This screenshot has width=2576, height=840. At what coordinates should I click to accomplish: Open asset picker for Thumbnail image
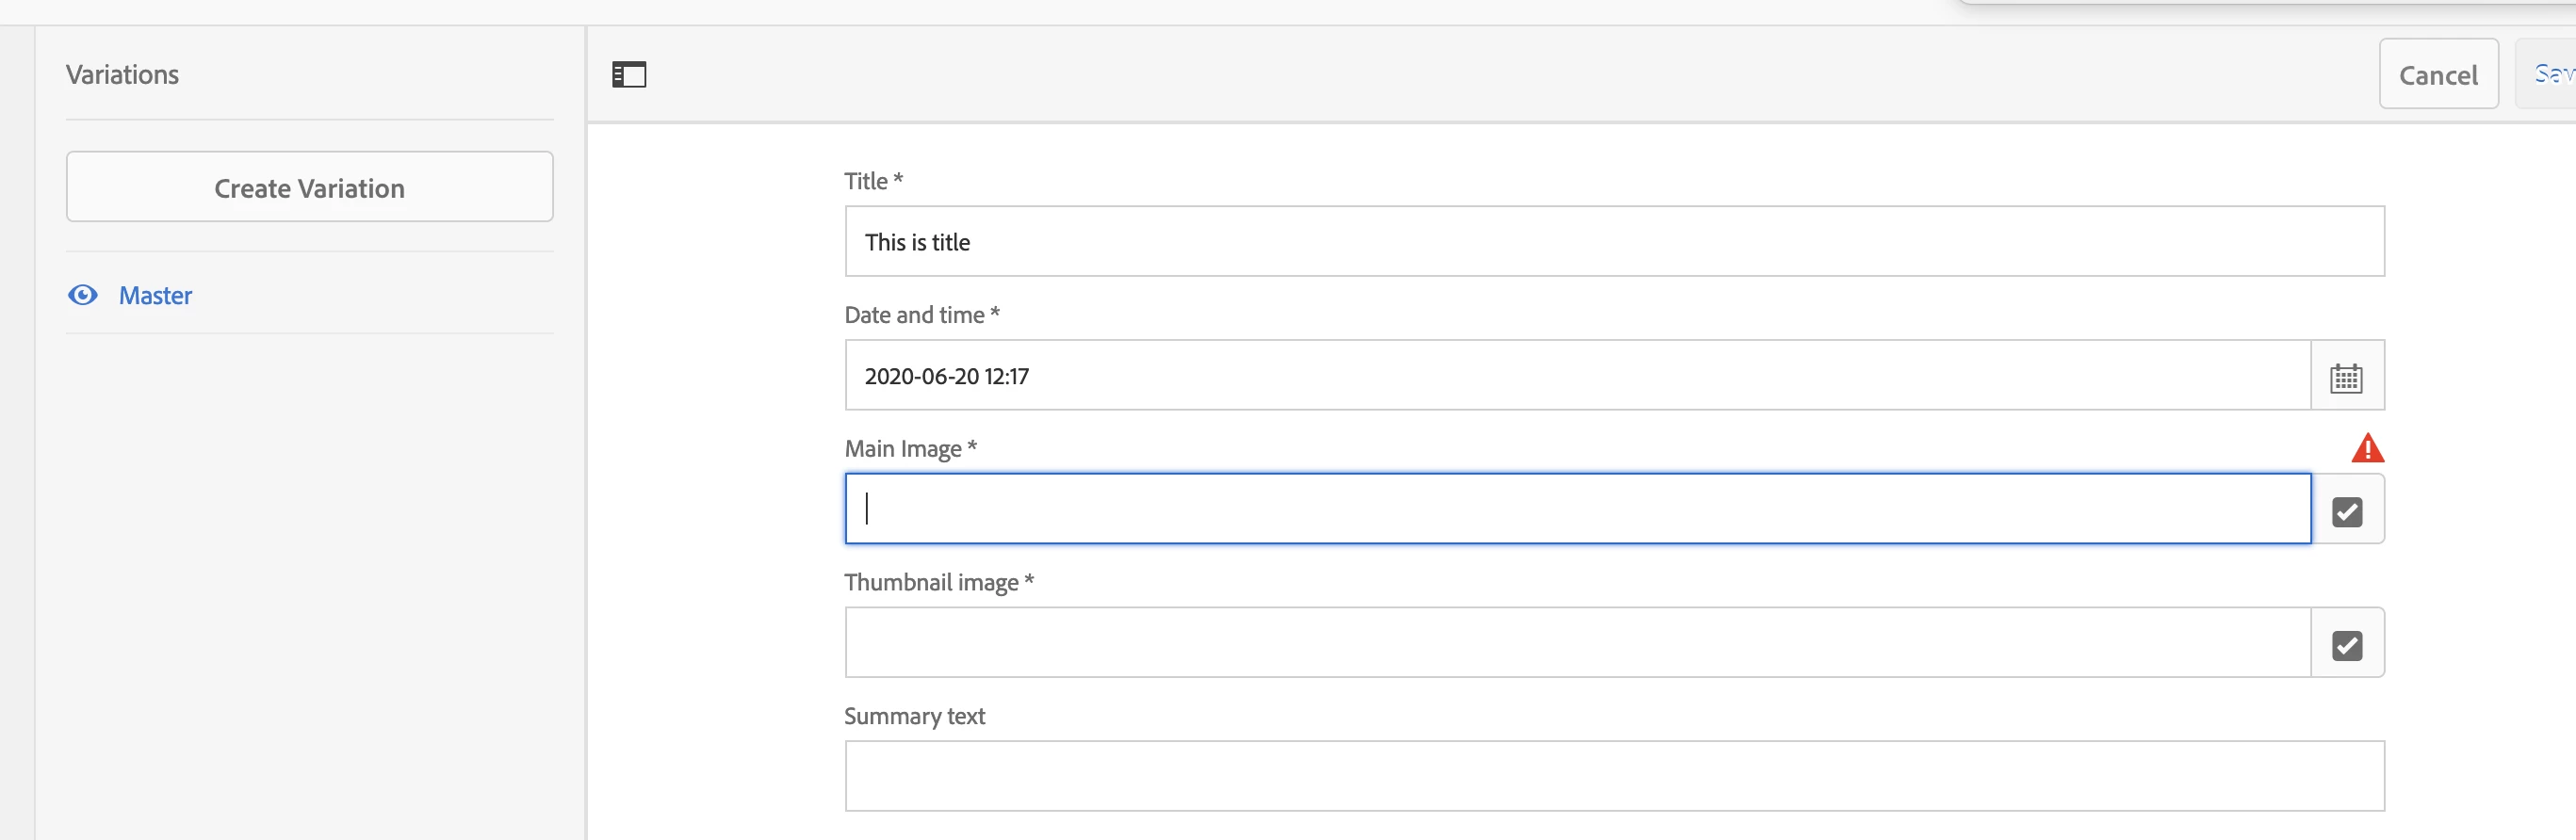click(2346, 645)
